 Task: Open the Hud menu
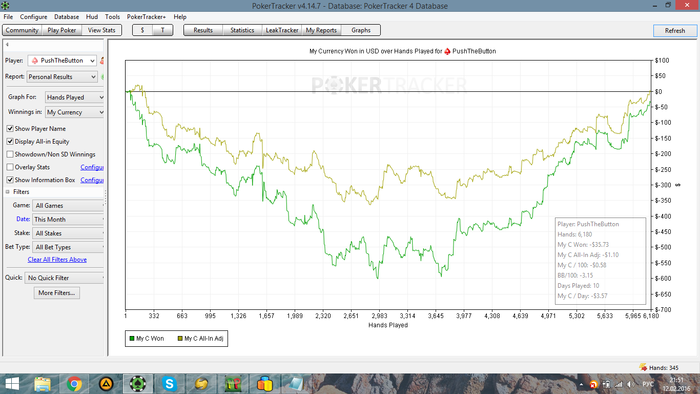(x=92, y=17)
